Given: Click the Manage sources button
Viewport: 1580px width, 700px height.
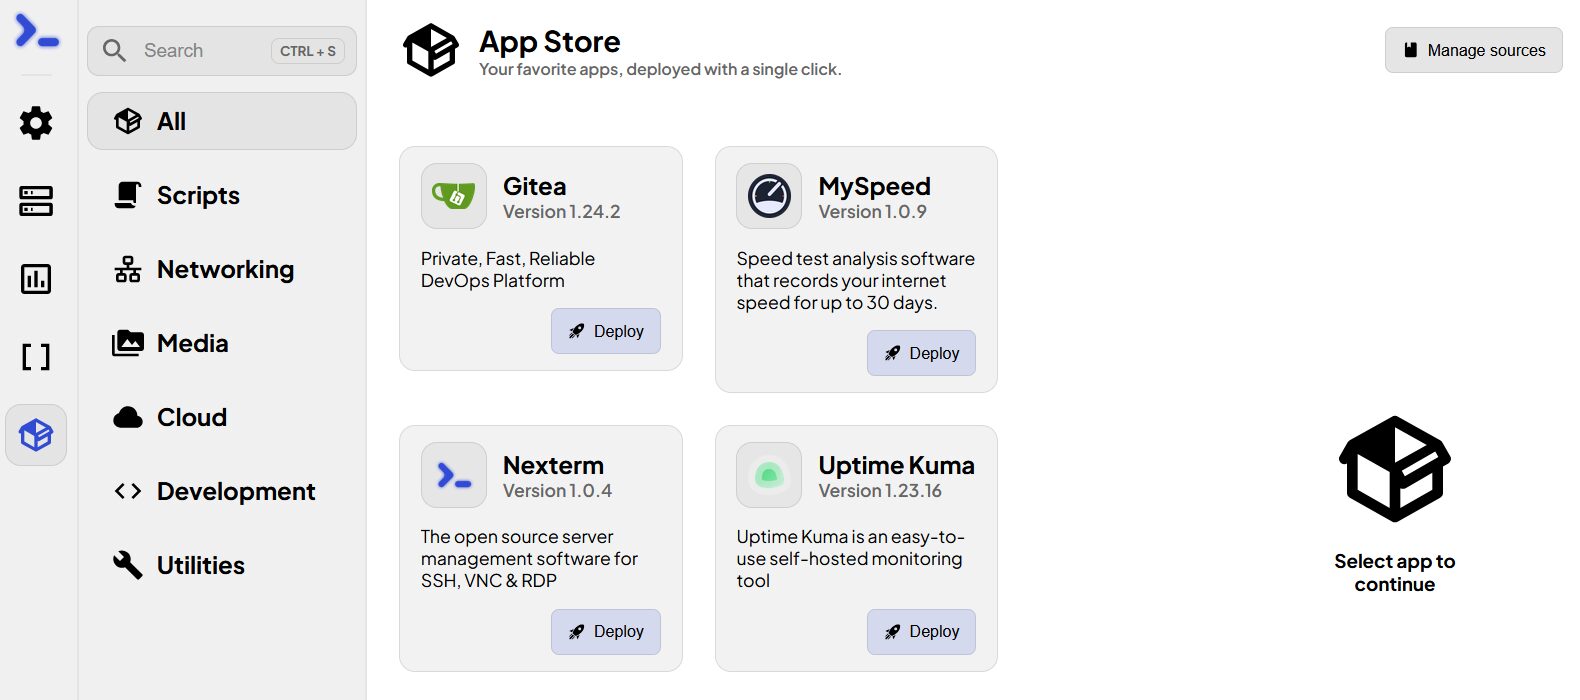Looking at the screenshot, I should click(1474, 50).
